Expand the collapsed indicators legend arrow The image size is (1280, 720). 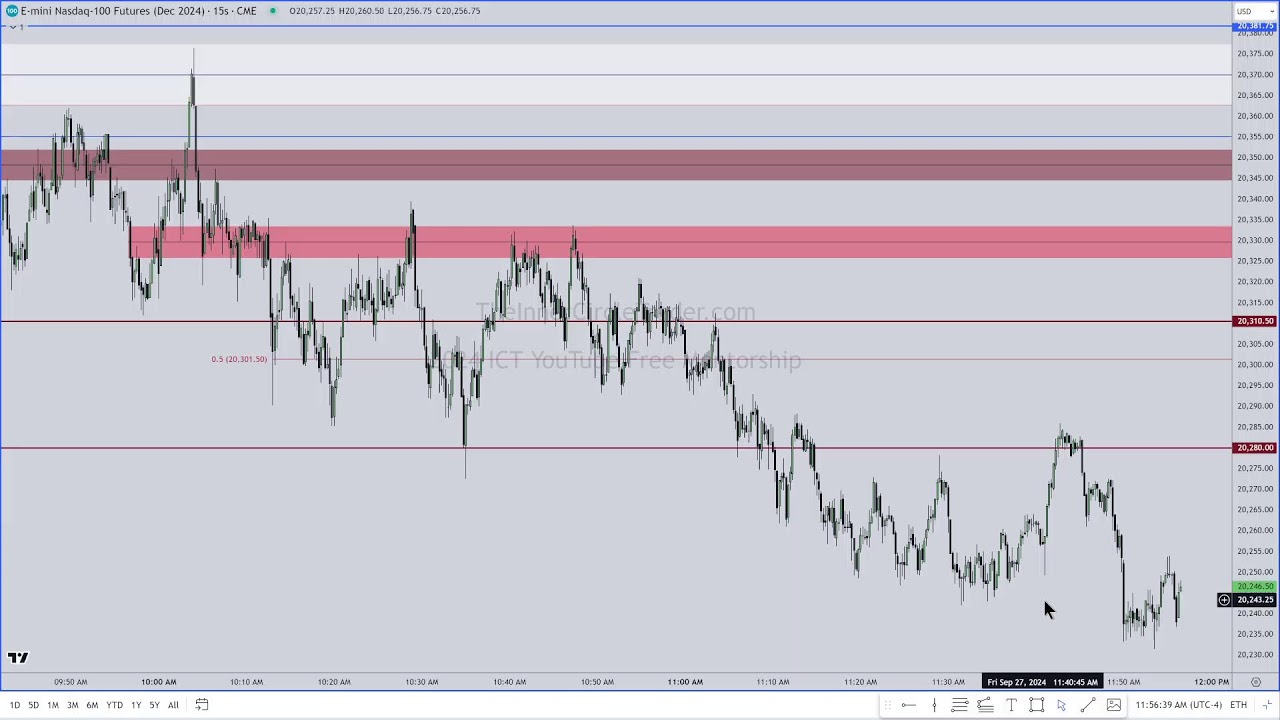tap(10, 26)
